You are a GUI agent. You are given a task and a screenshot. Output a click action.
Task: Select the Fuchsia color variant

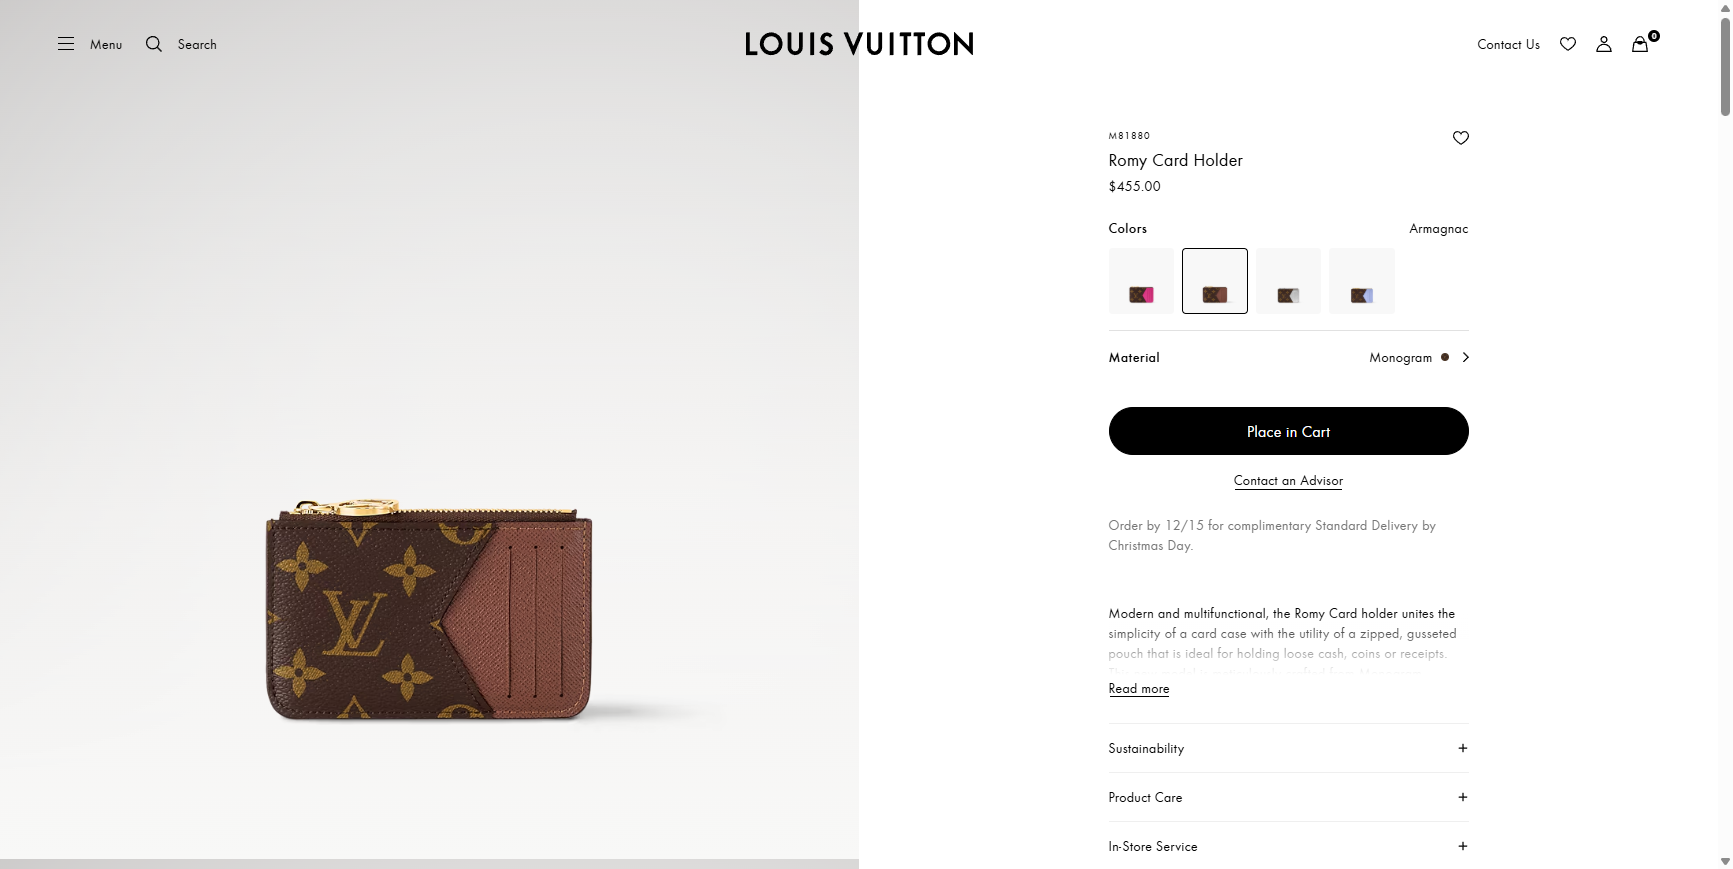pos(1140,280)
